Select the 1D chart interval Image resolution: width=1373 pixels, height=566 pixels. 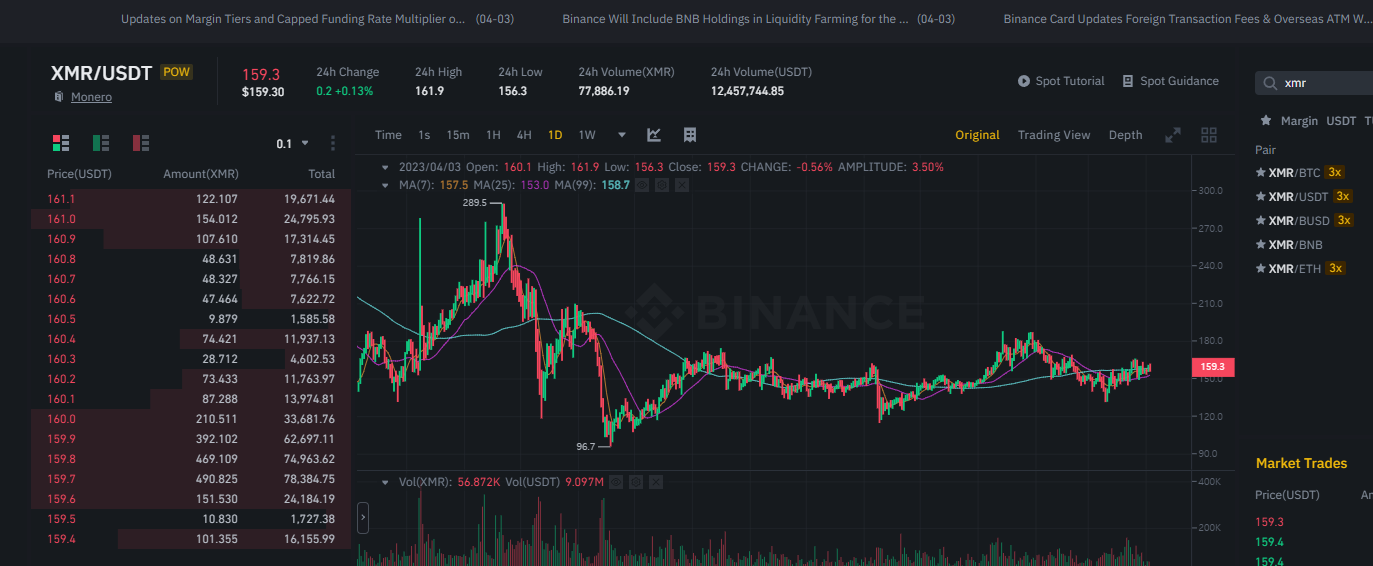[x=555, y=135]
